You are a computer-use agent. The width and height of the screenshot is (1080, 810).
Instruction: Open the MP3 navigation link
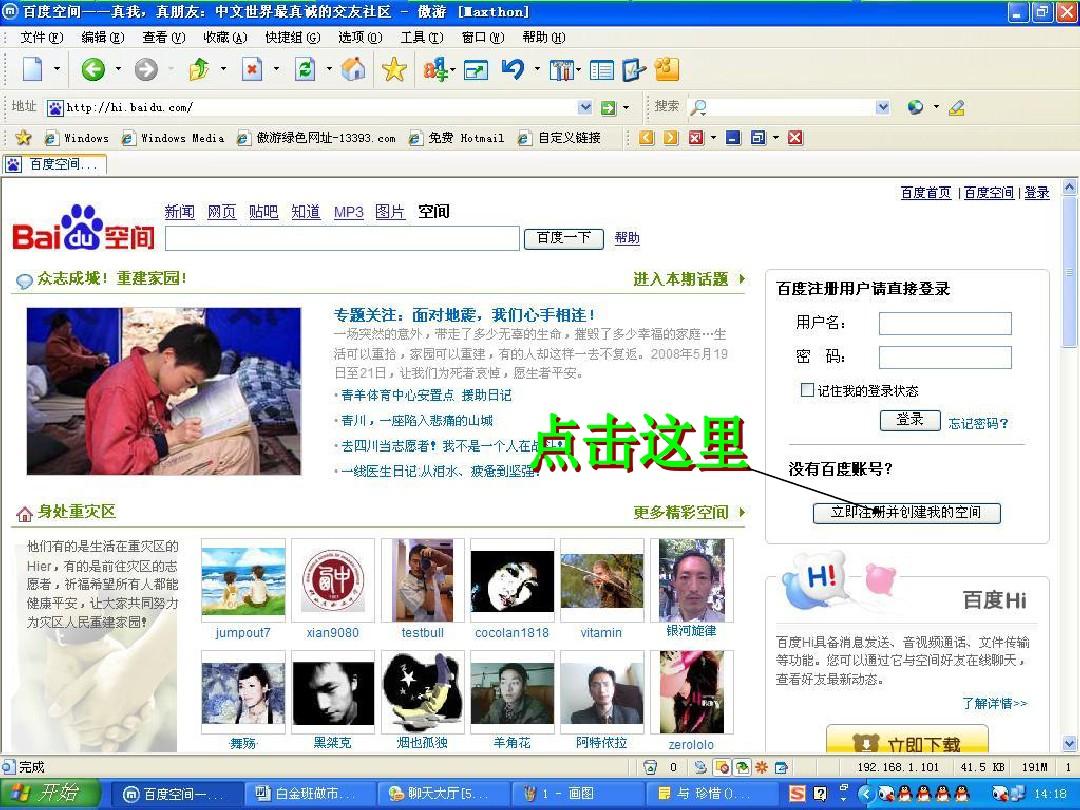pyautogui.click(x=349, y=212)
